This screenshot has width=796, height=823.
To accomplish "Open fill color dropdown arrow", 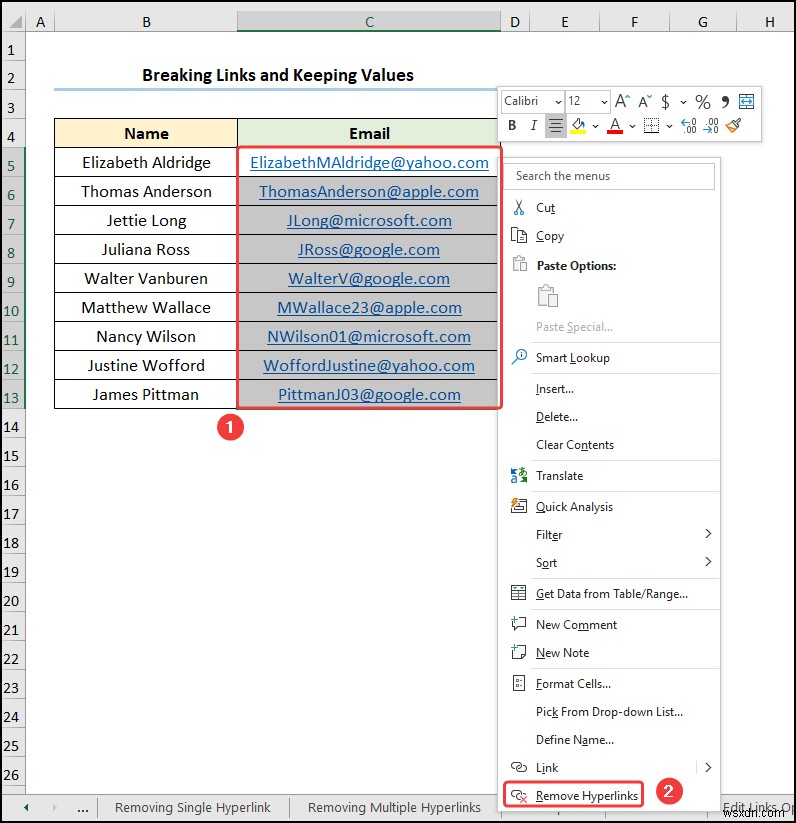I will coord(595,126).
